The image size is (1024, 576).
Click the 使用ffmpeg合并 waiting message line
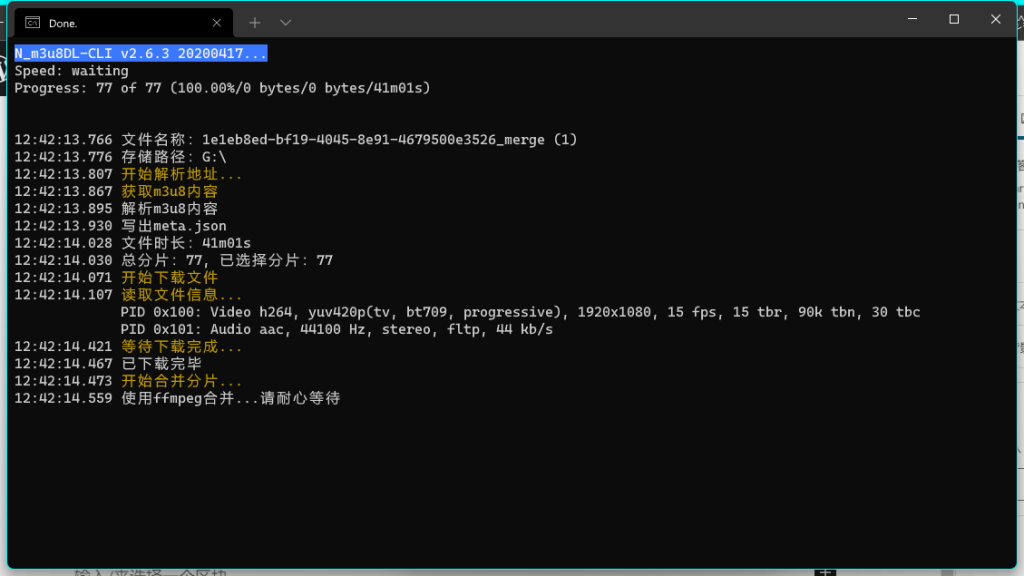(230, 398)
